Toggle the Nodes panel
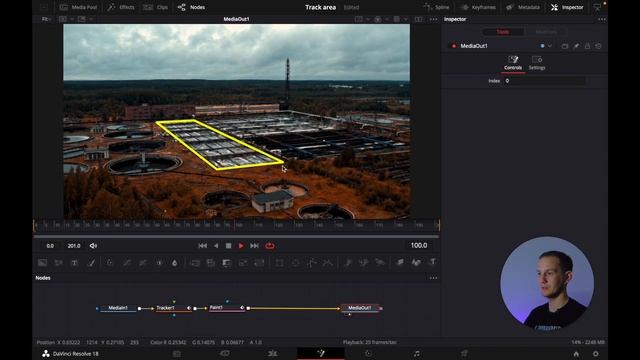Image resolution: width=640 pixels, height=360 pixels. [191, 7]
